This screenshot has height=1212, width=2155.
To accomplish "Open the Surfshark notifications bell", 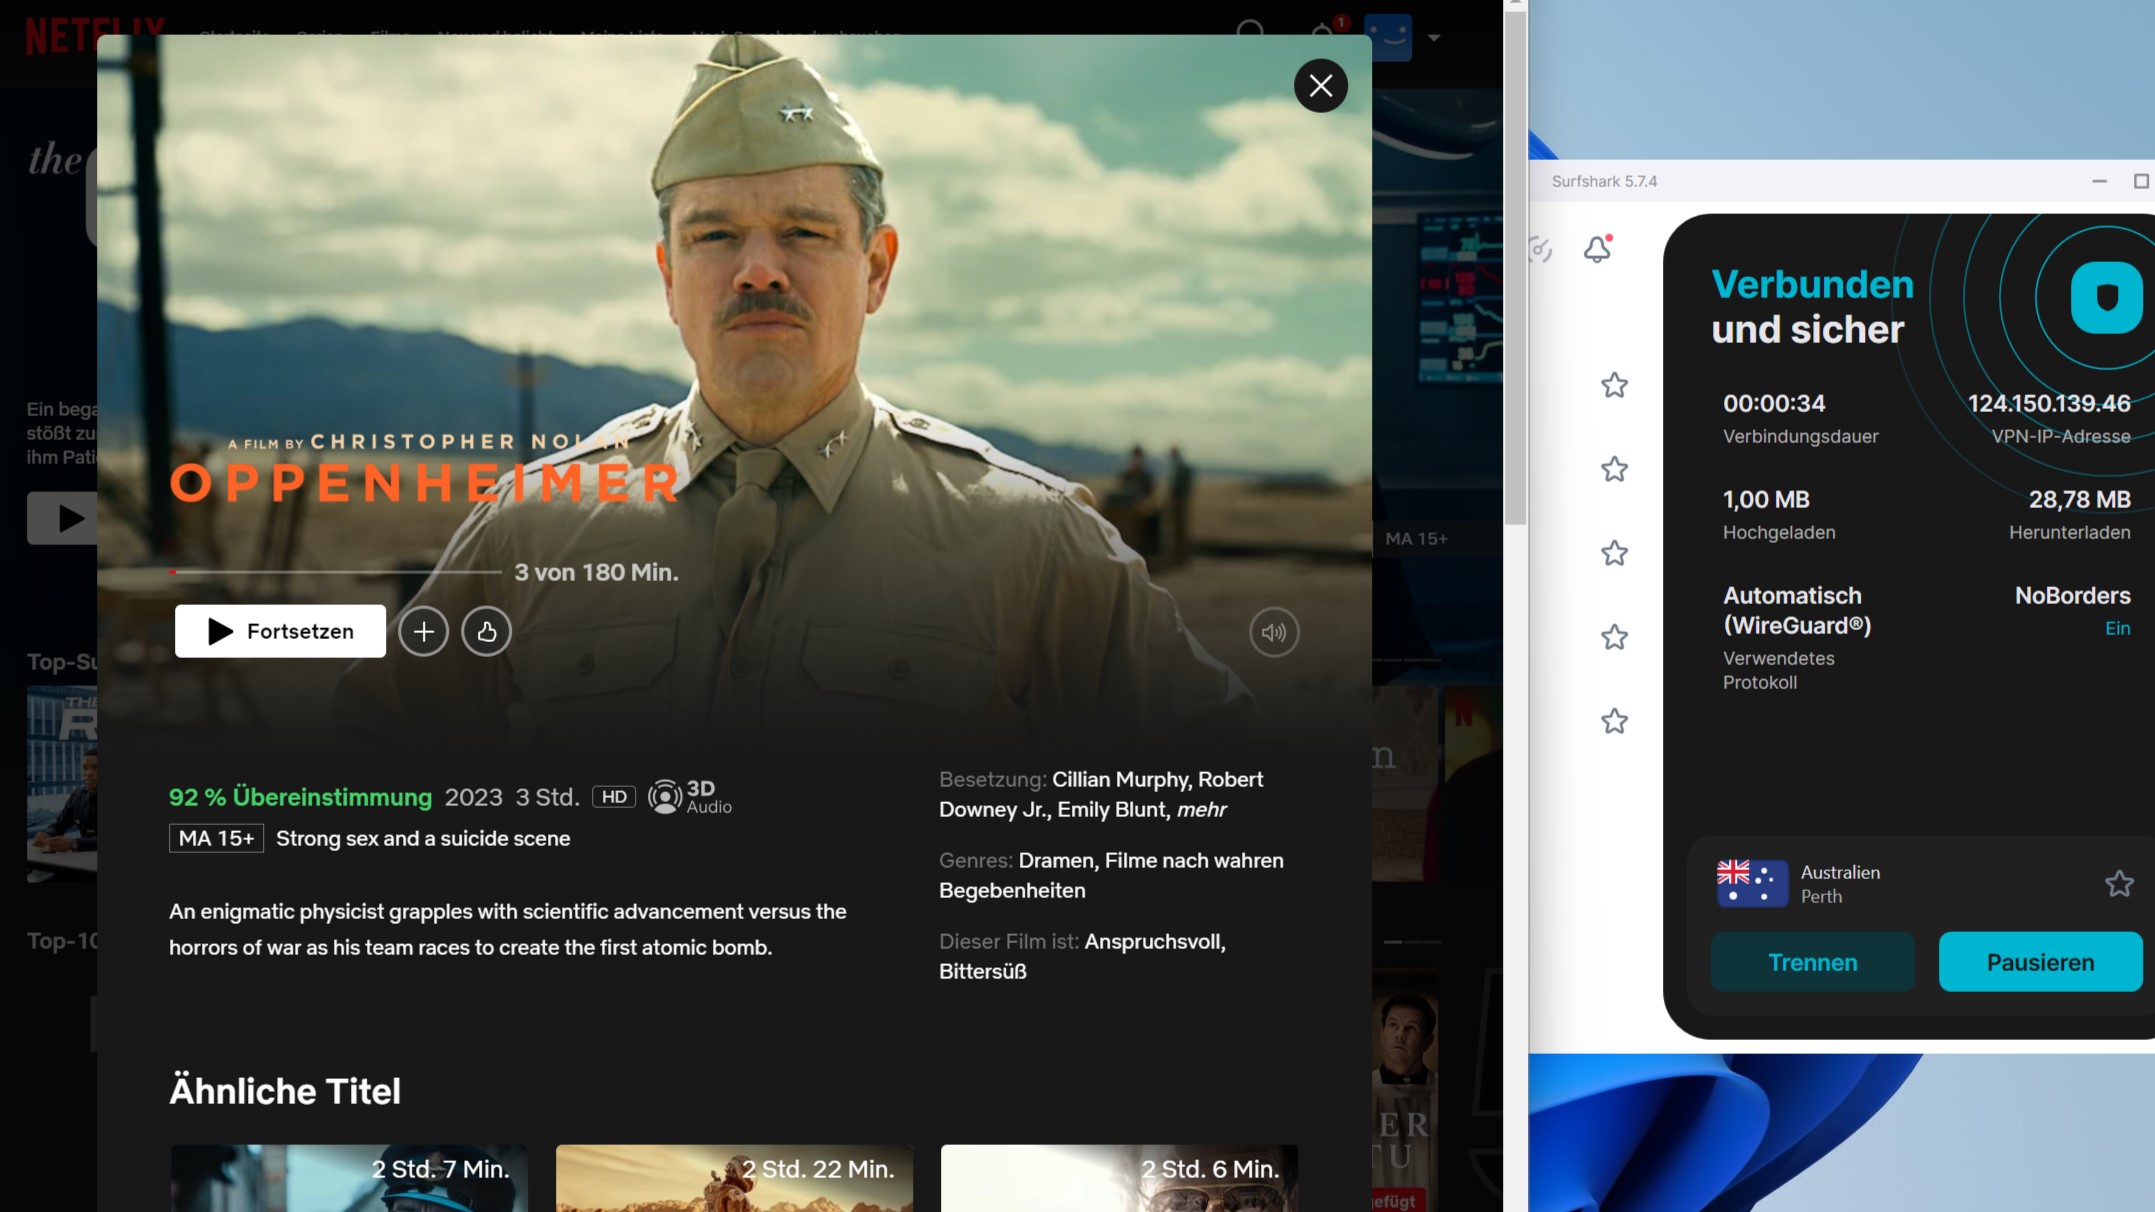I will click(x=1598, y=249).
